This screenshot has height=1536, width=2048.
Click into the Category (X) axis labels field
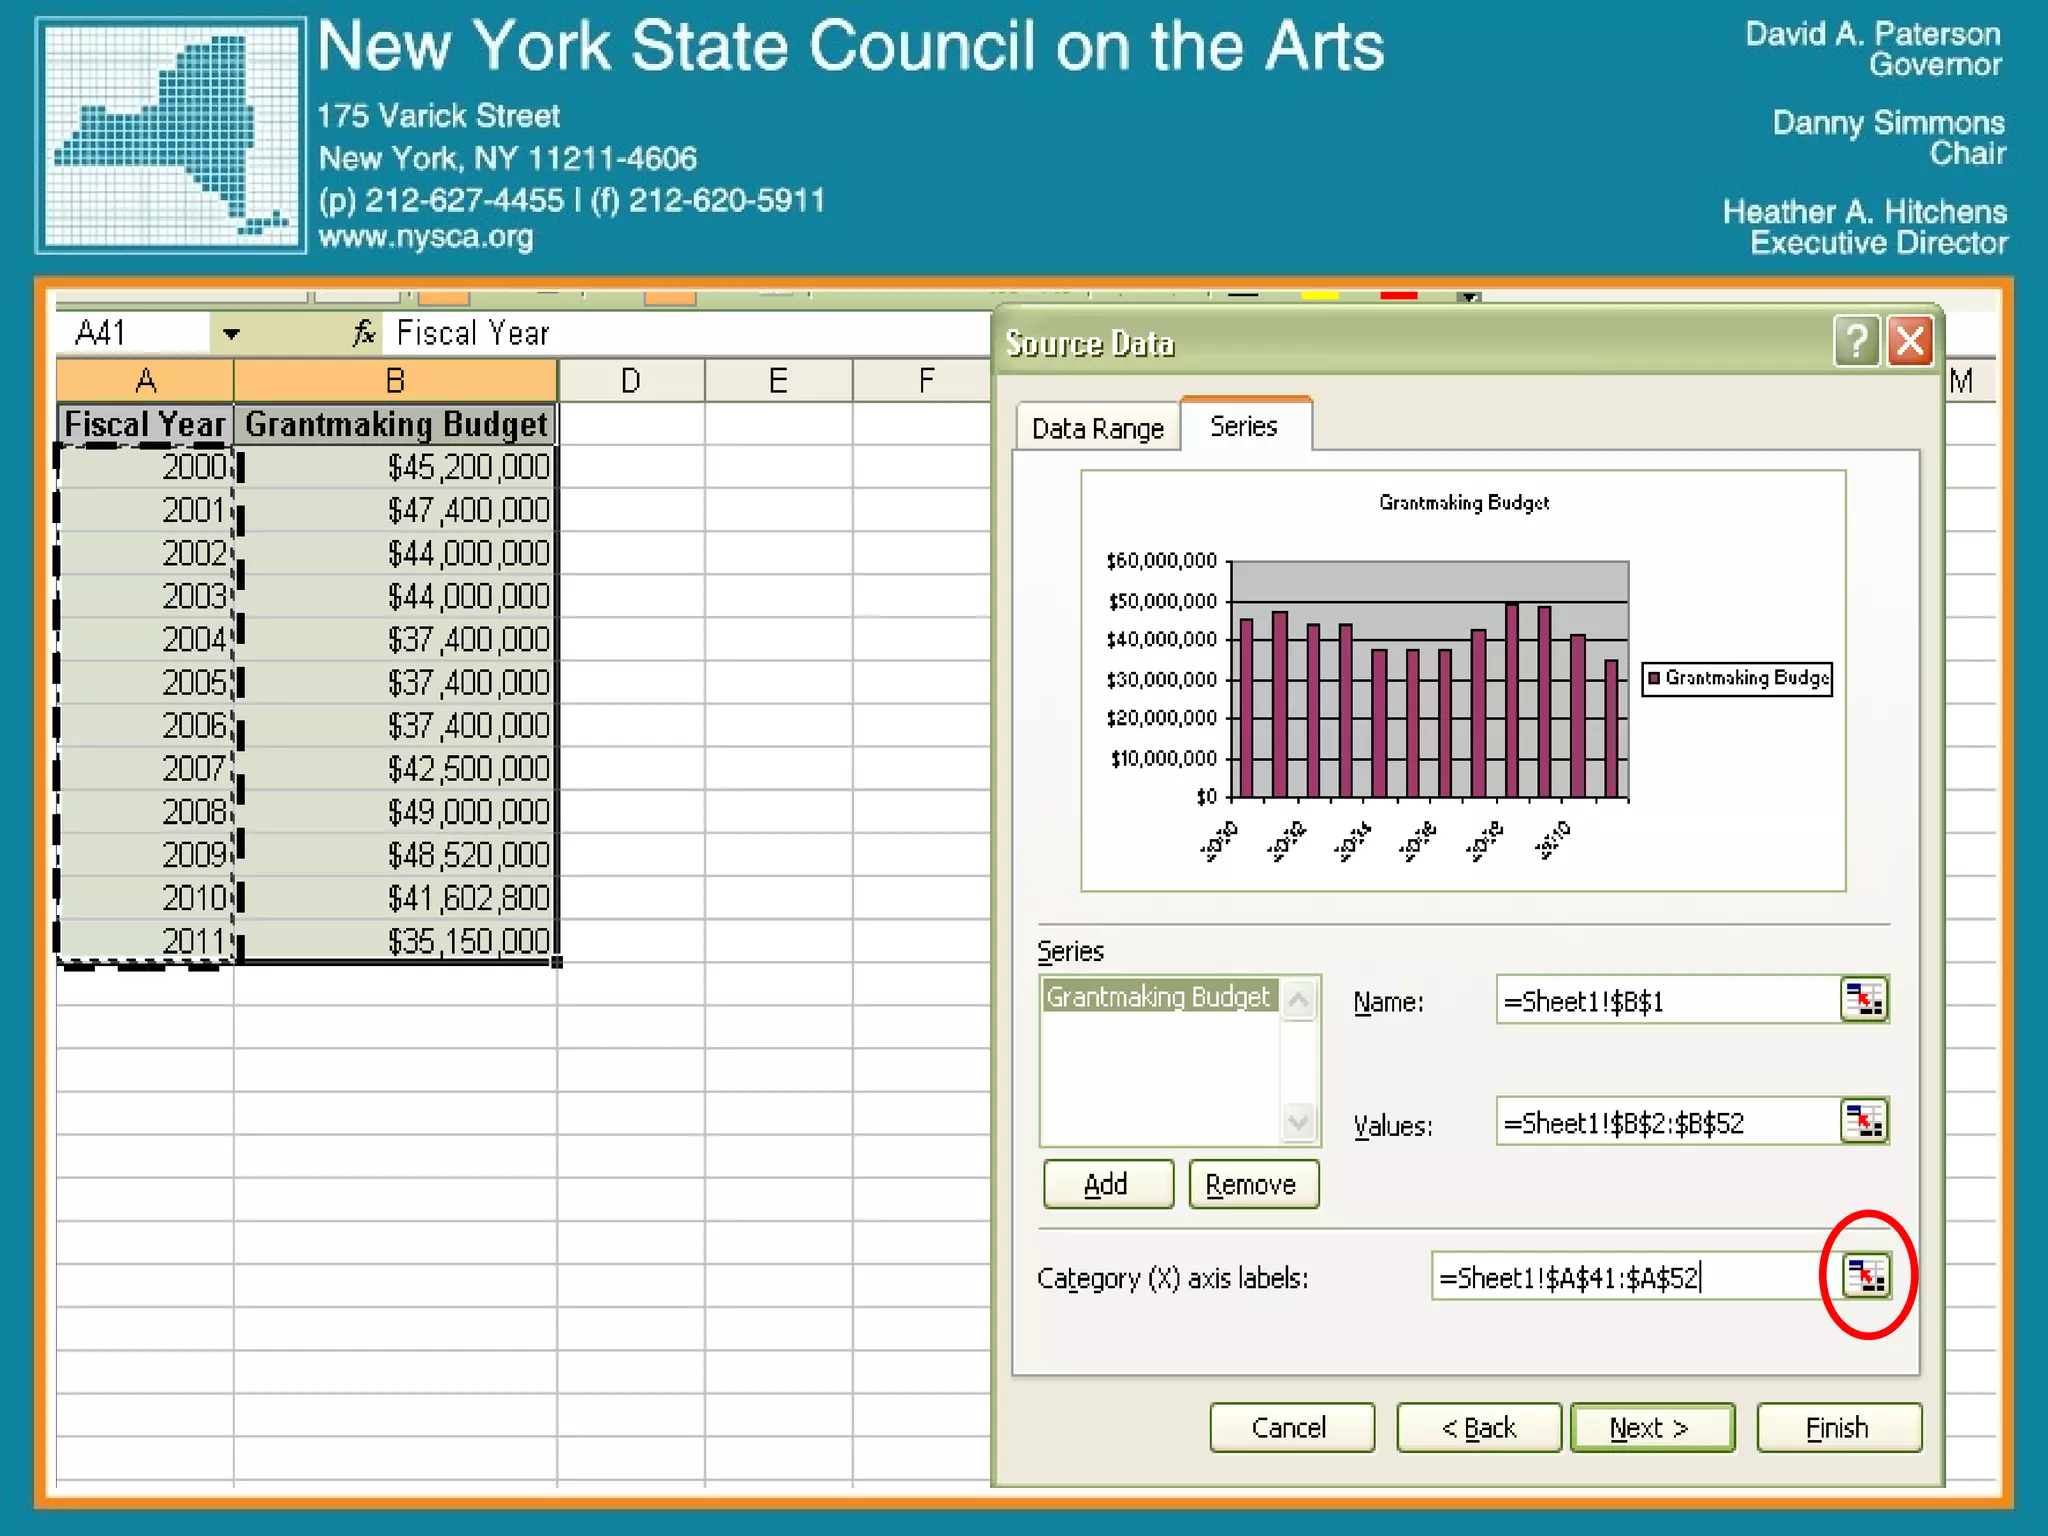(x=1620, y=1277)
